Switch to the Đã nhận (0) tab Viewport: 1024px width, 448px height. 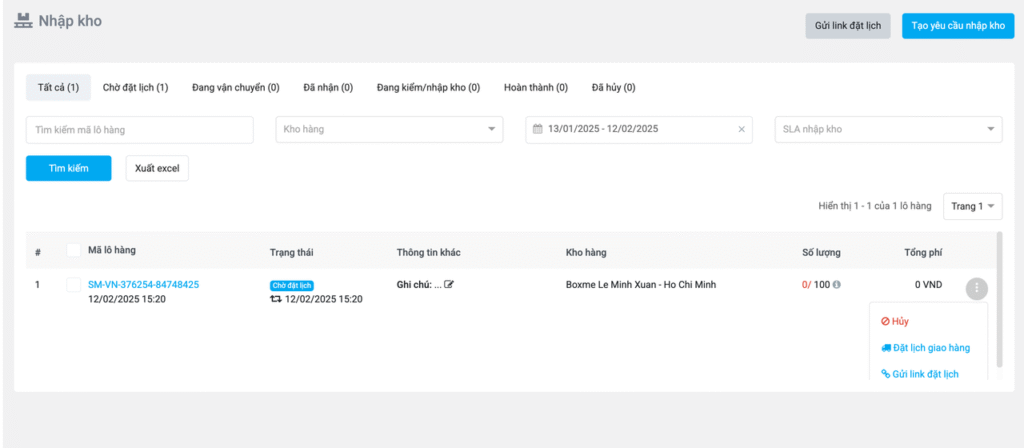point(328,88)
